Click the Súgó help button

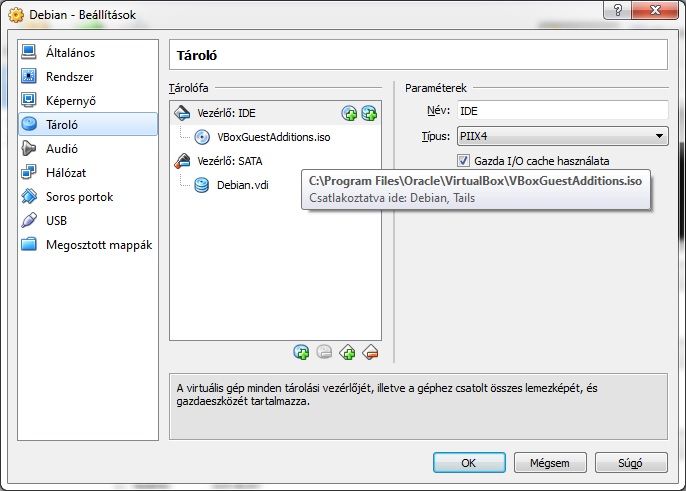point(631,463)
